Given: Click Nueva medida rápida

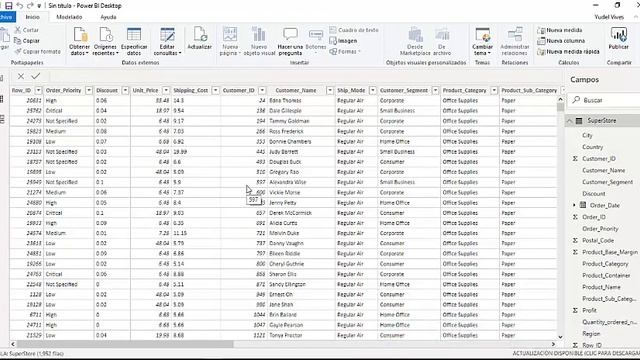Looking at the screenshot, I should [568, 51].
